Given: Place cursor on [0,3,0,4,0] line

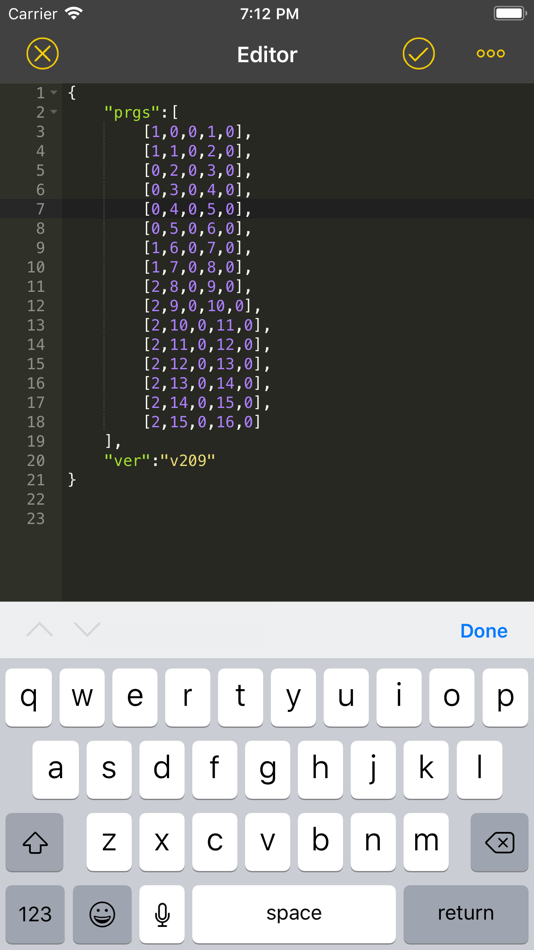Looking at the screenshot, I should tap(197, 190).
